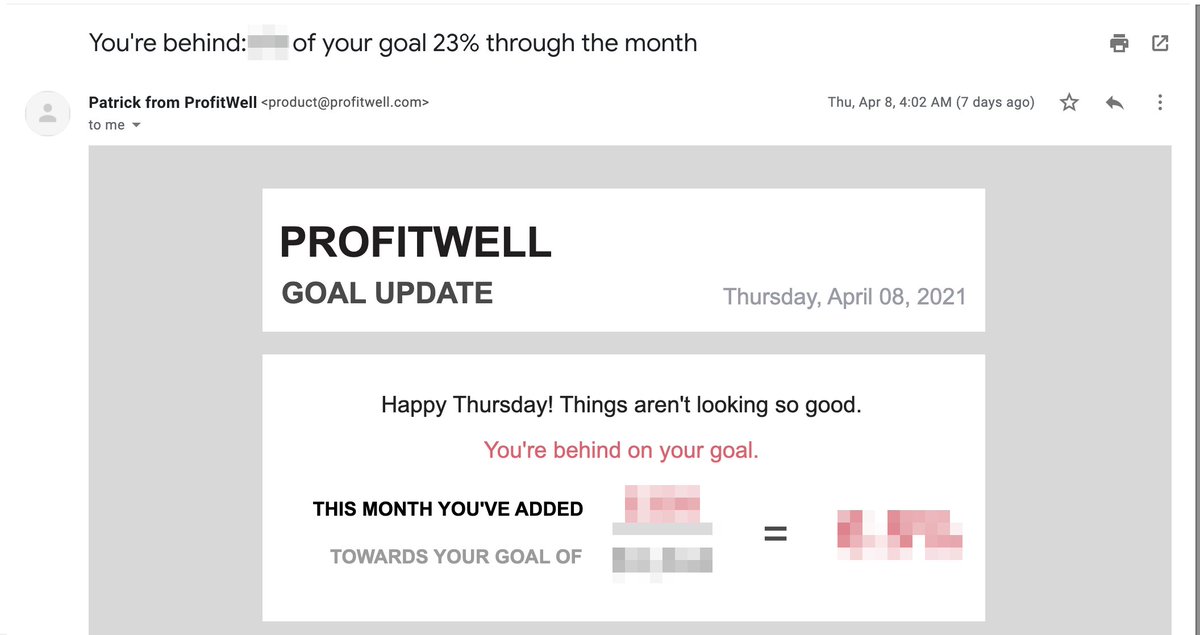Click the Thursday, April 08, 2021 date

[x=844, y=296]
